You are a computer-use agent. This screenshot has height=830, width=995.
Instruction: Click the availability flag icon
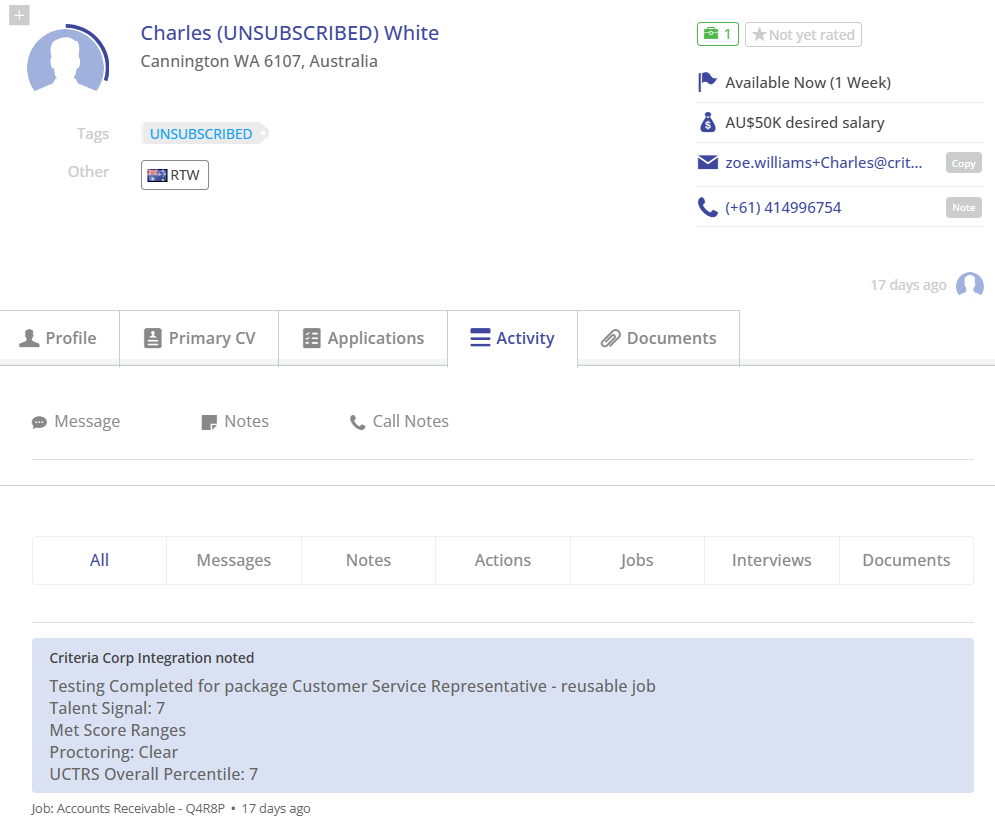[x=707, y=82]
